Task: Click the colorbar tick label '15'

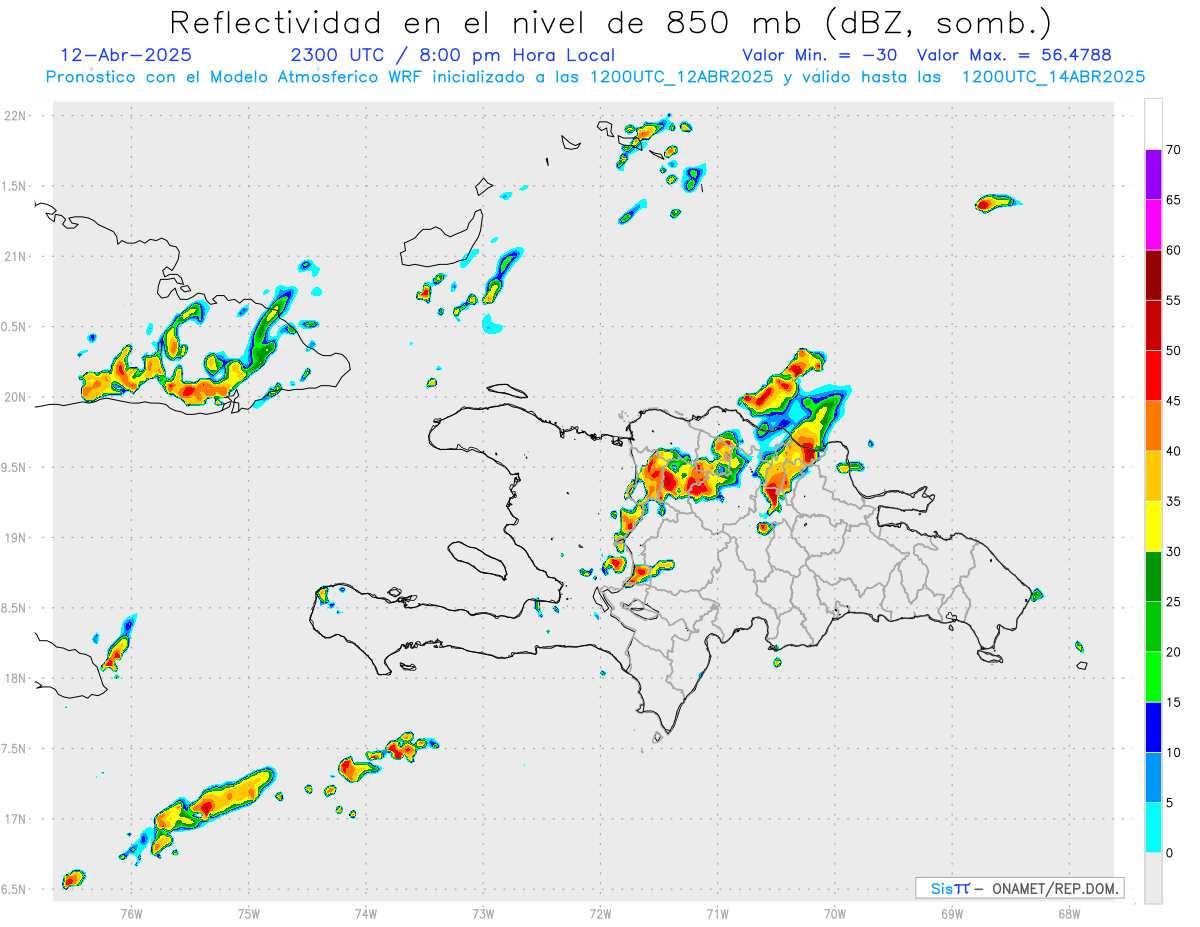Action: [x=1174, y=702]
